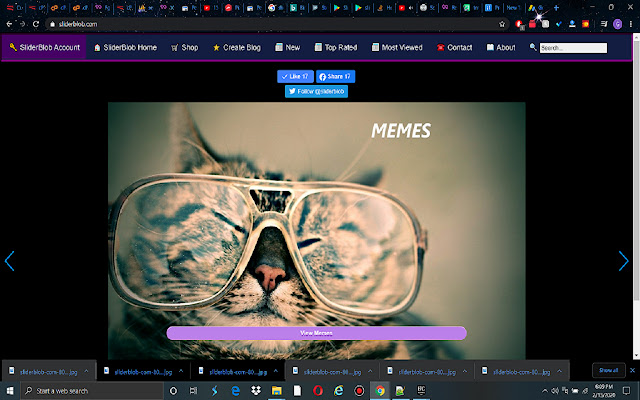The width and height of the screenshot is (640, 400).
Task: Open the red record-button taskbar app
Action: click(359, 391)
